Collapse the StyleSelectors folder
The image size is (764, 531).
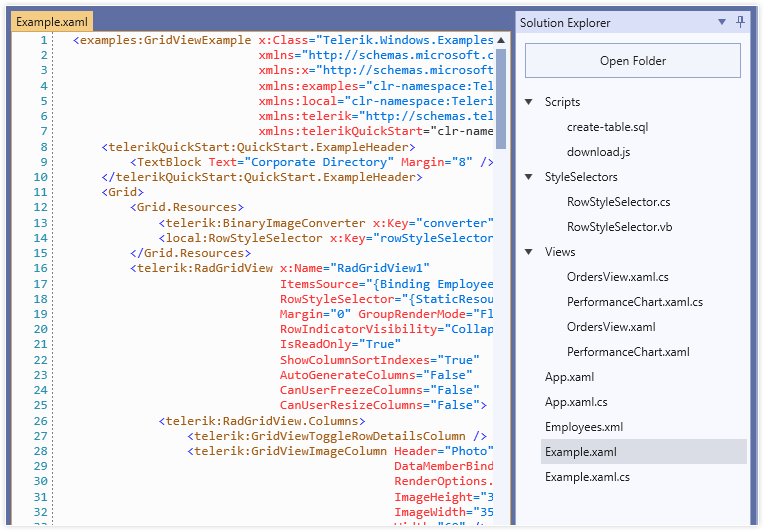(529, 177)
